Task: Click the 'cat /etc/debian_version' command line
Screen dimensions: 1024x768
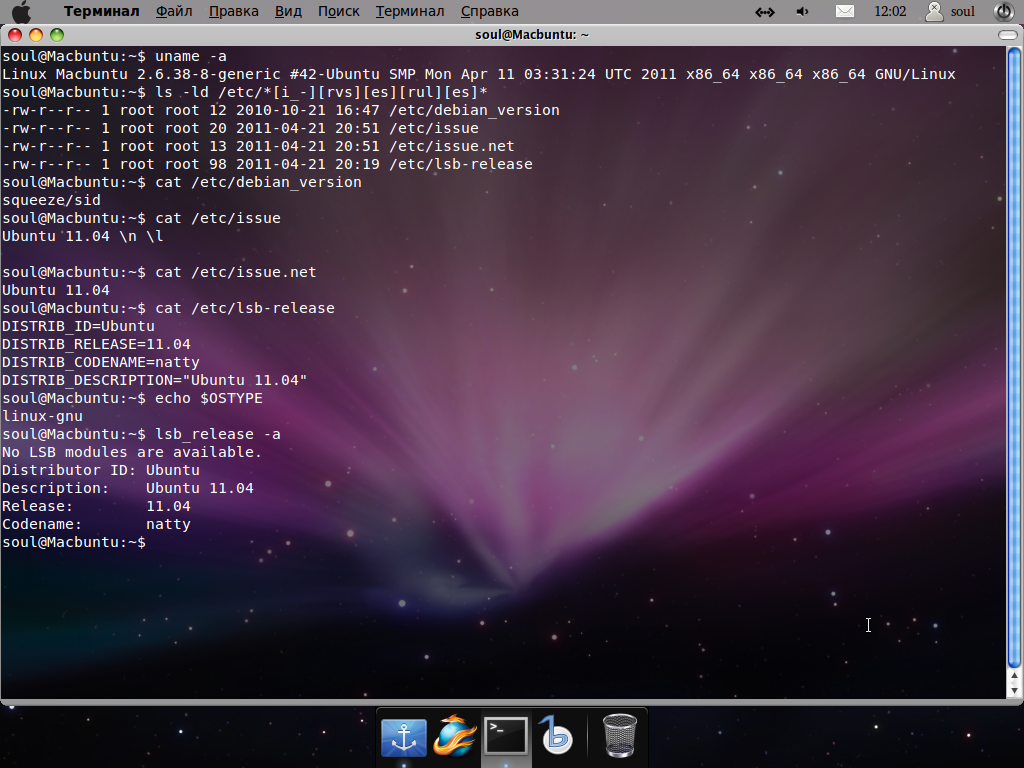Action: (x=182, y=182)
